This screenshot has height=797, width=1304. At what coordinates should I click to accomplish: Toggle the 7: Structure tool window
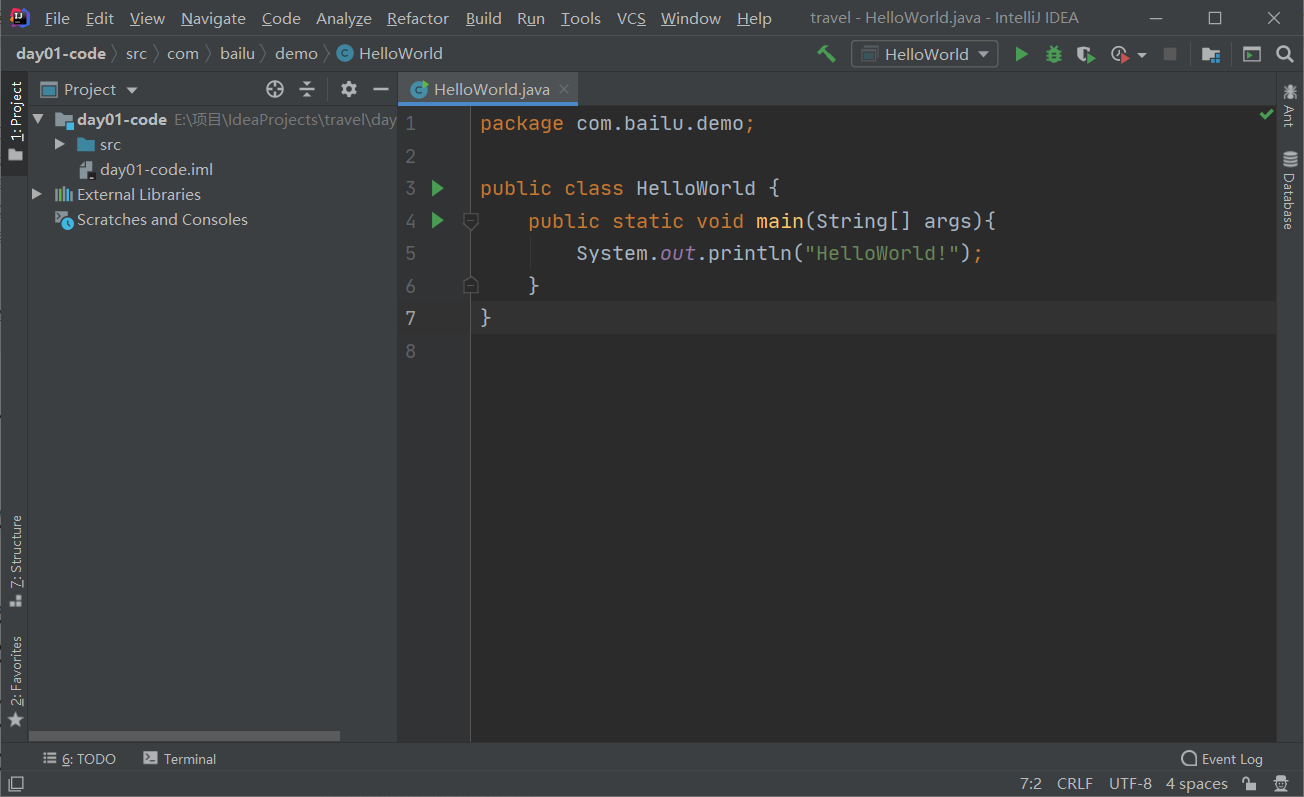click(x=15, y=561)
